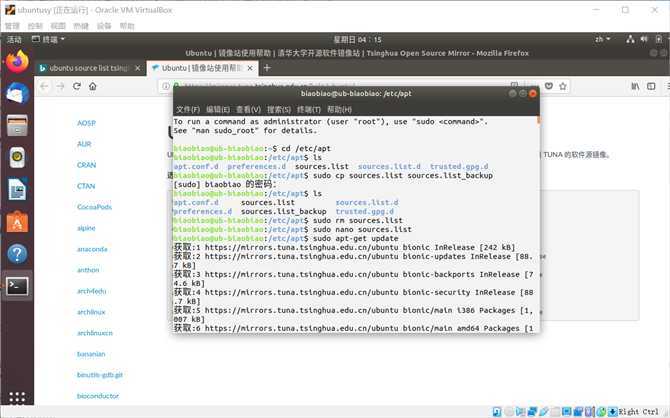
Task: Open the Files manager dock icon
Action: (17, 126)
